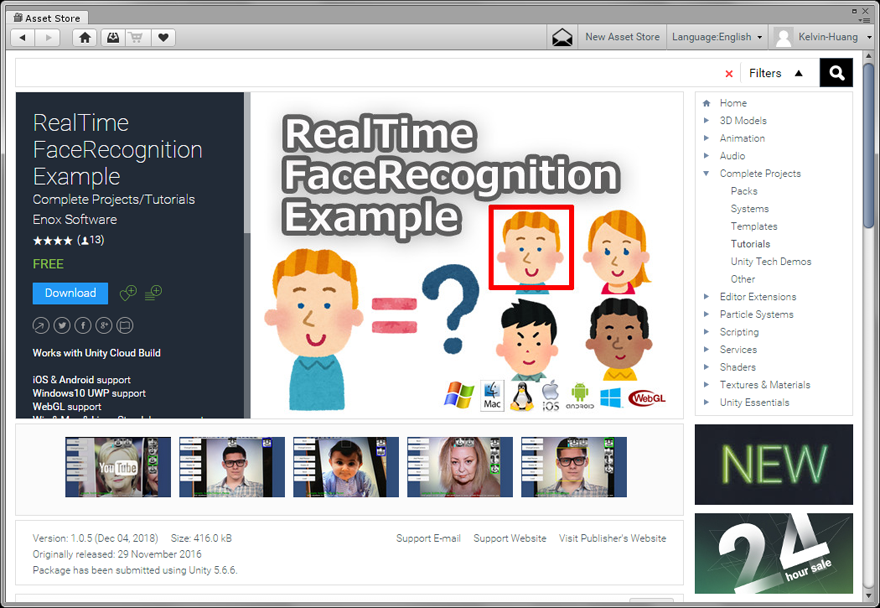Open the Support Website link
Viewport: 880px width, 608px height.
(510, 538)
